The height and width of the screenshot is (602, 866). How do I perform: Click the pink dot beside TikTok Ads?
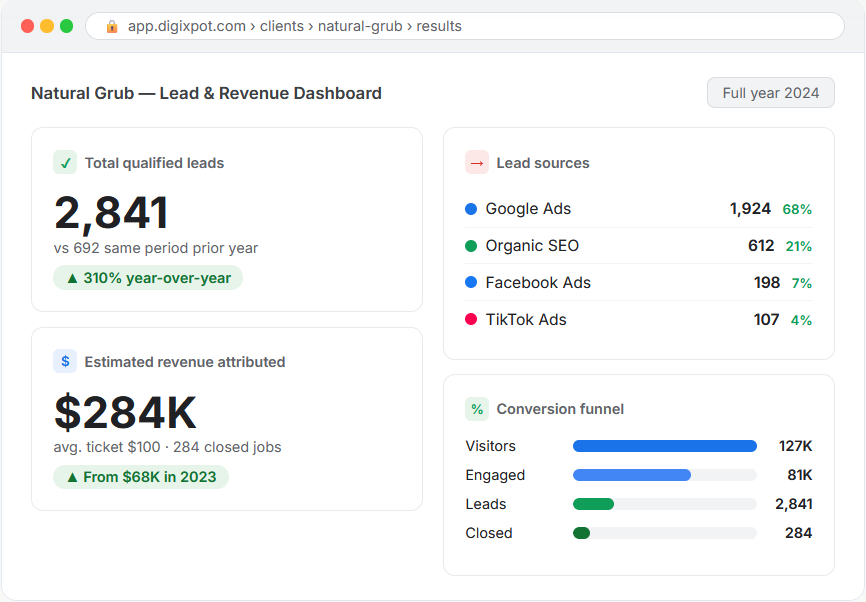click(471, 319)
